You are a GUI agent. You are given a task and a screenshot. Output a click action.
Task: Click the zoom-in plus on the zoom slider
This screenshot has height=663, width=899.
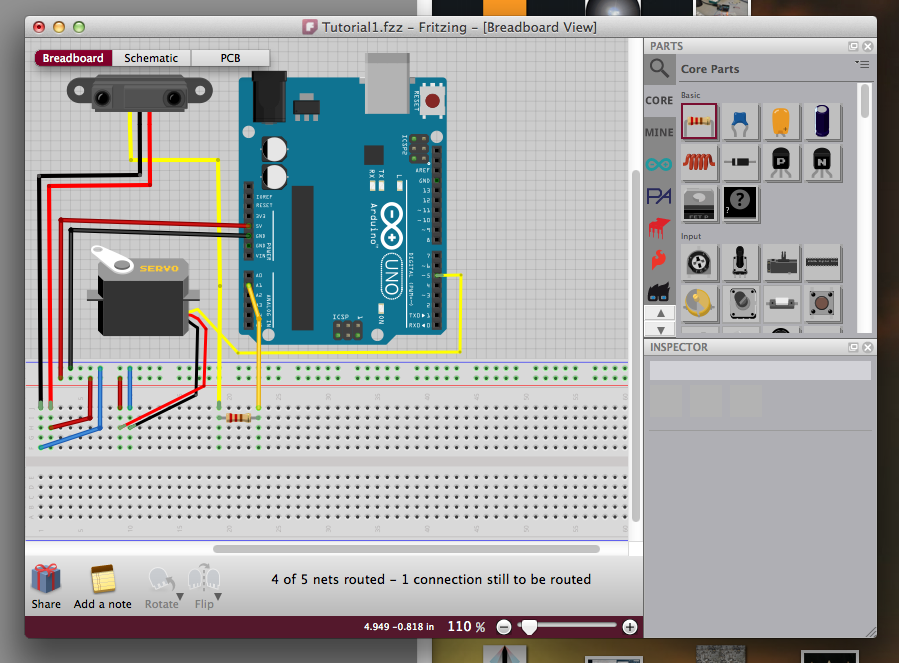(629, 627)
